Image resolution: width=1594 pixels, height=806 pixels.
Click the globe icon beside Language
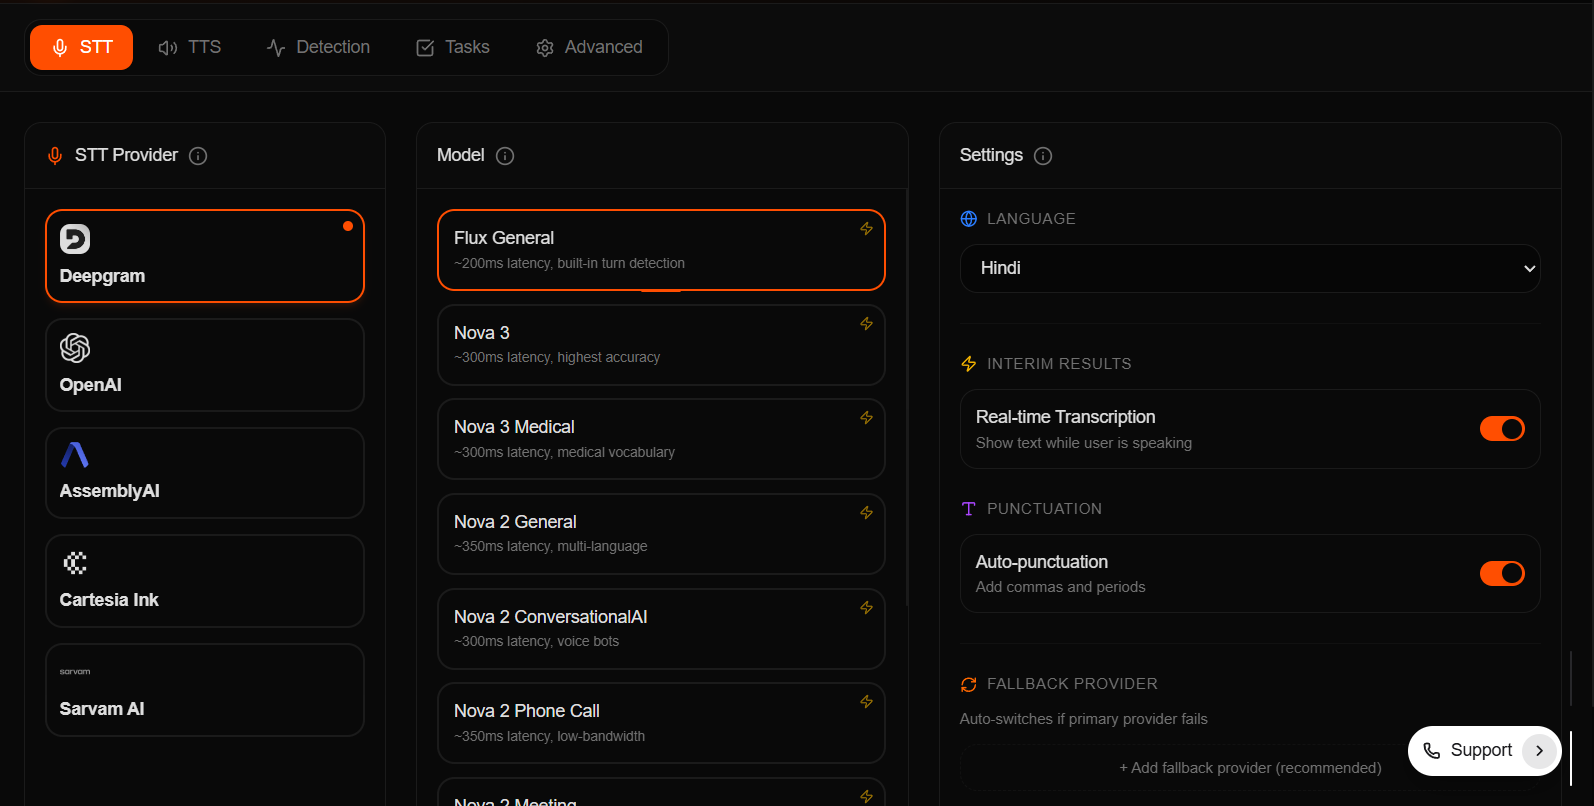pyautogui.click(x=969, y=219)
